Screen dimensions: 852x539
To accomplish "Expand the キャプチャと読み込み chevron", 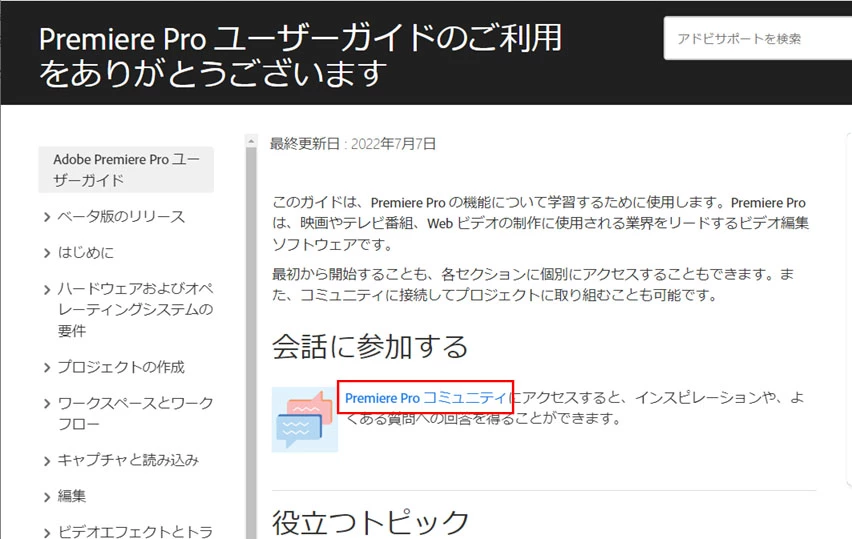I will tap(47, 461).
